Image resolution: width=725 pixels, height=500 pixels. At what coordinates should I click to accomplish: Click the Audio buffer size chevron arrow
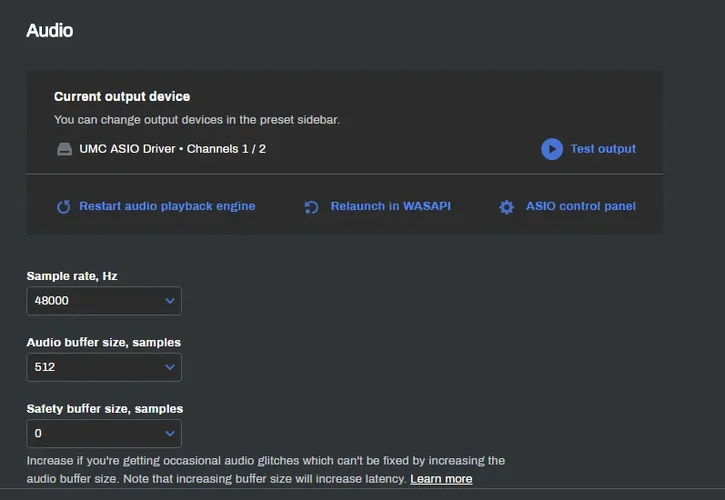coord(169,367)
